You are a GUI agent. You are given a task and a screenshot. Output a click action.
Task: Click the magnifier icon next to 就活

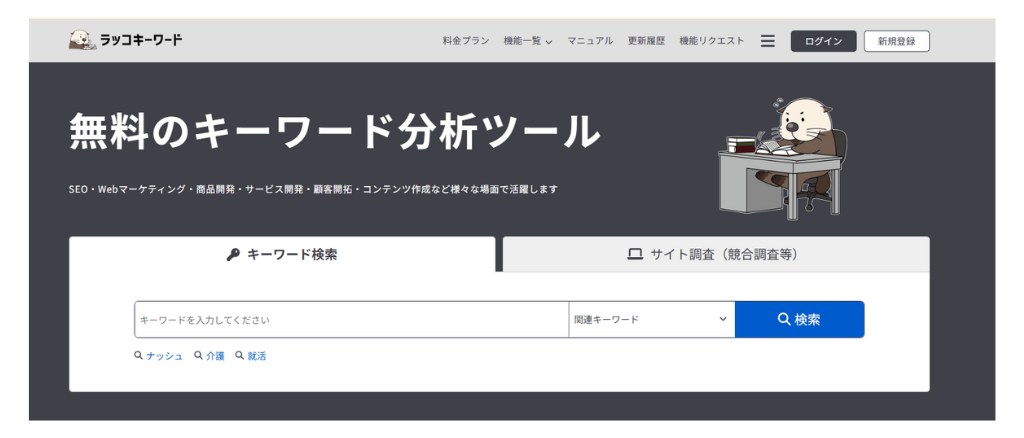click(240, 355)
